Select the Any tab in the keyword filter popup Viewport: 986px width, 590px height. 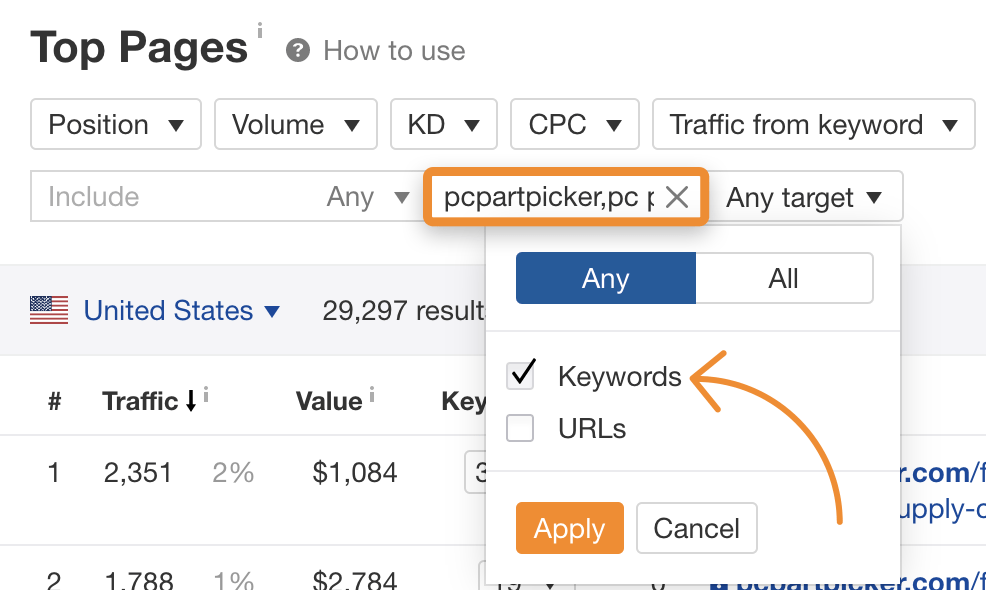(605, 278)
